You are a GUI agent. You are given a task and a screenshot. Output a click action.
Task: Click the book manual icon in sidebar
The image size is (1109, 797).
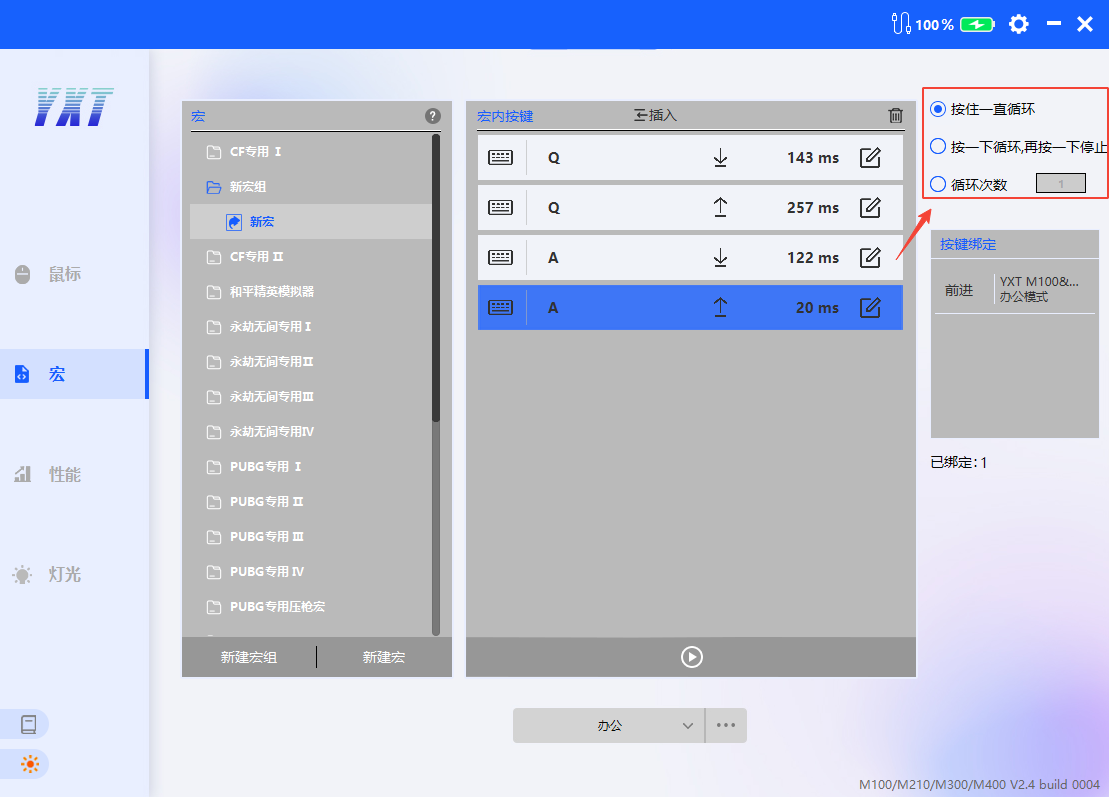pos(28,724)
